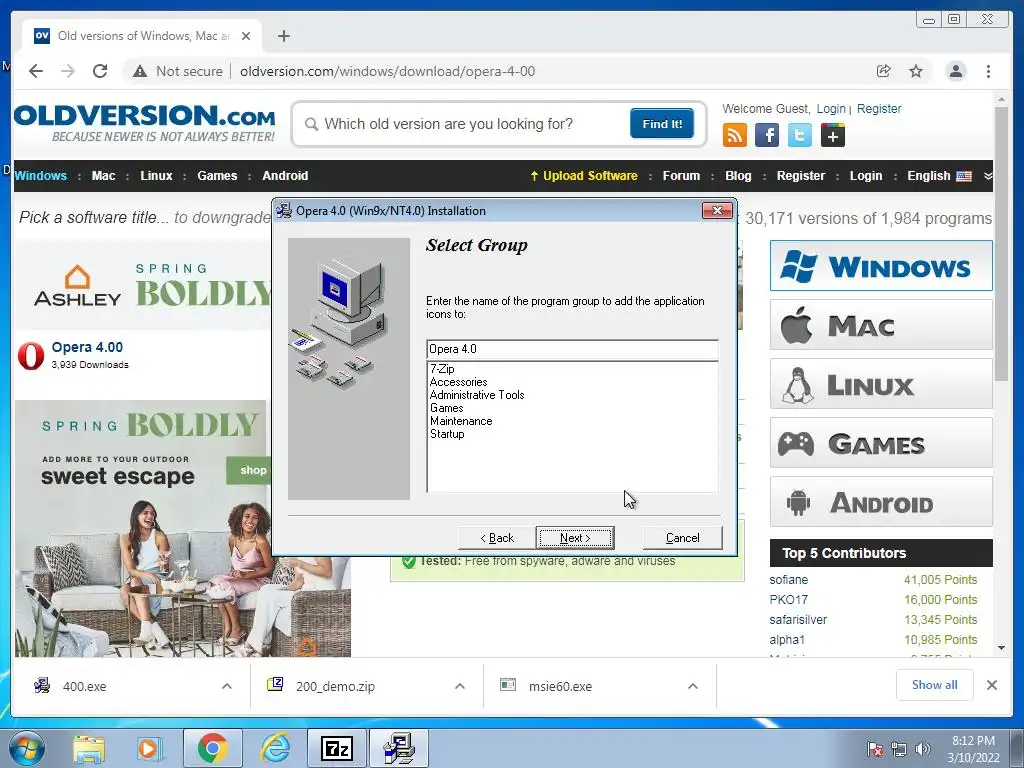Switch to Chrome in the taskbar
The width and height of the screenshot is (1024, 768).
[x=212, y=748]
